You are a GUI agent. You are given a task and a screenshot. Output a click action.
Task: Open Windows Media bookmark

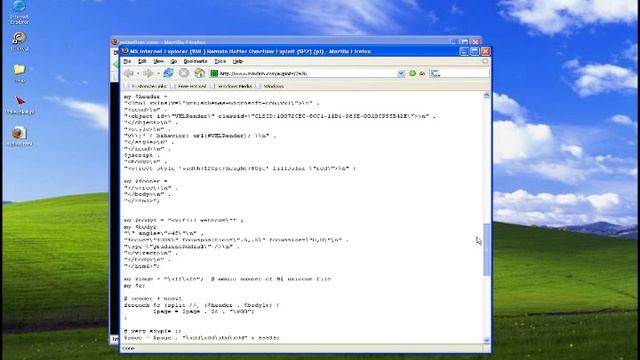[232, 86]
